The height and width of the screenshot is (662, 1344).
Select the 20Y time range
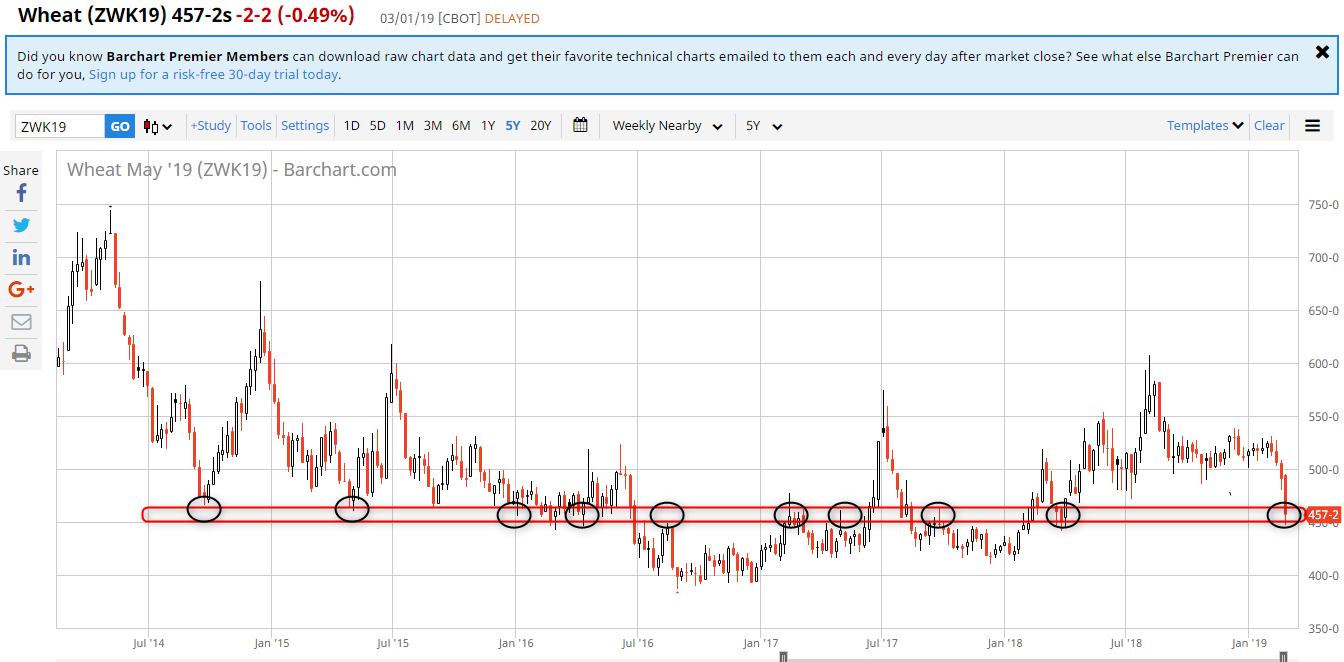540,126
